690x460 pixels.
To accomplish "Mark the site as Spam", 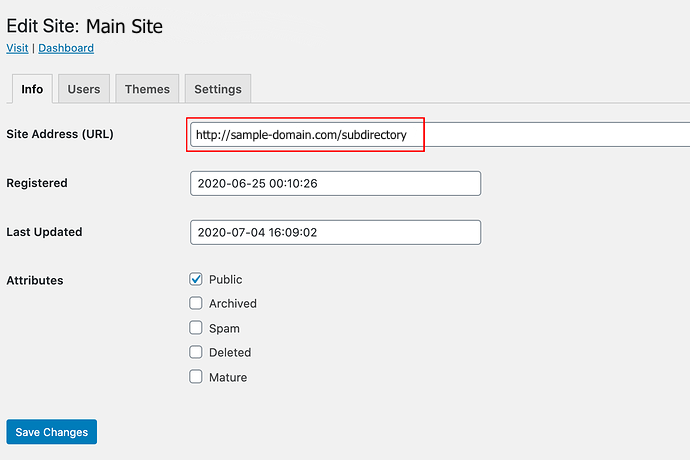I will coord(196,328).
